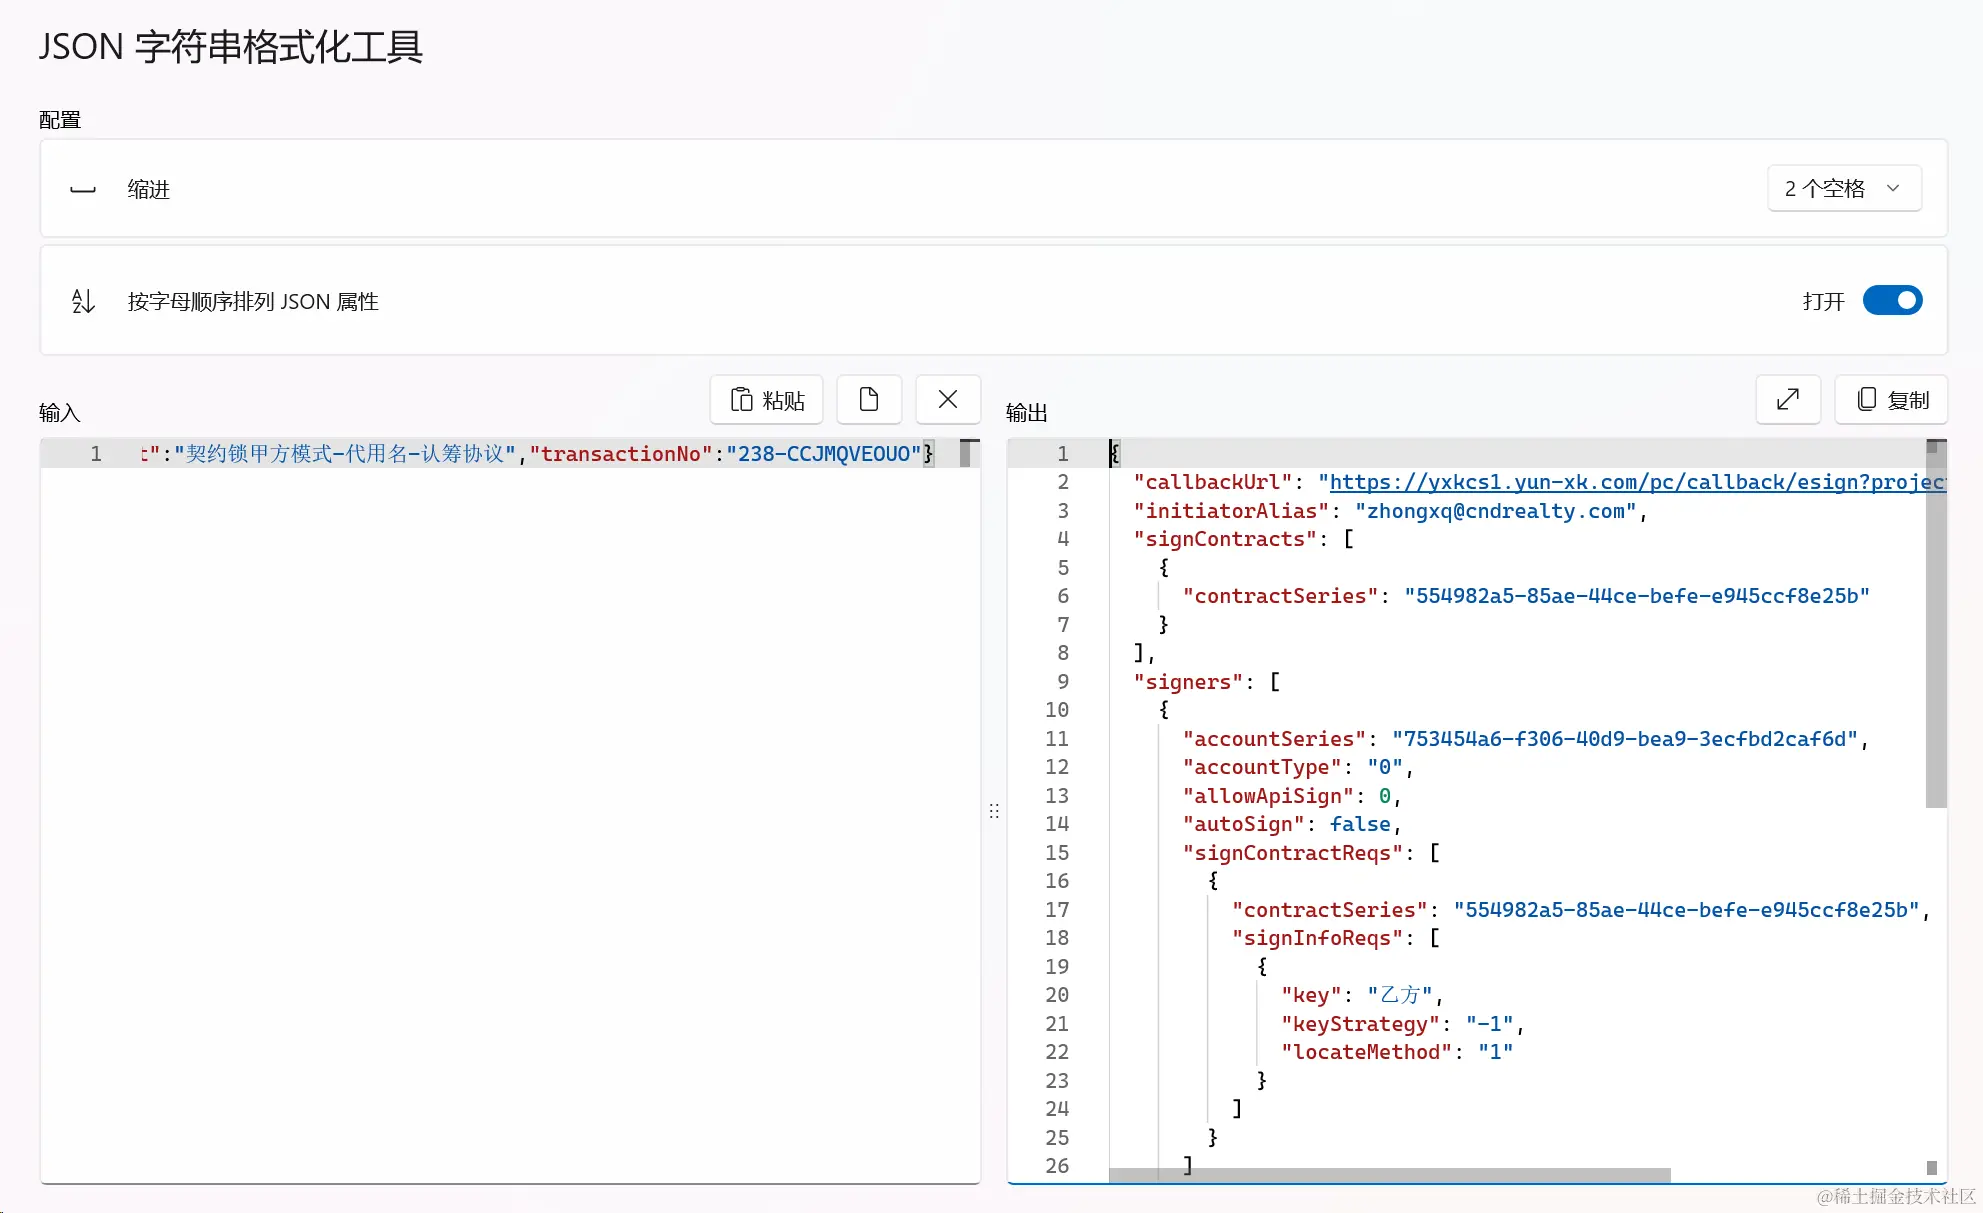Click the load file icon beside paste
The width and height of the screenshot is (1983, 1213).
click(x=868, y=399)
